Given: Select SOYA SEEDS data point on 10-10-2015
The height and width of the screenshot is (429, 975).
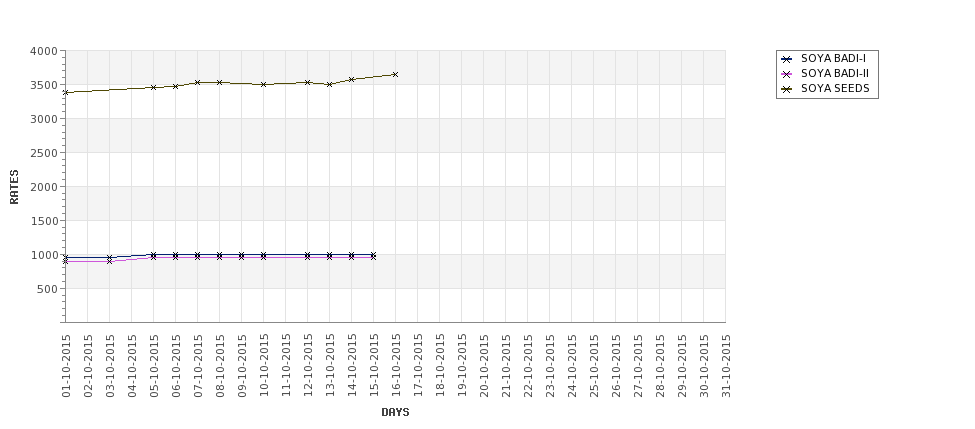Looking at the screenshot, I should (x=264, y=85).
